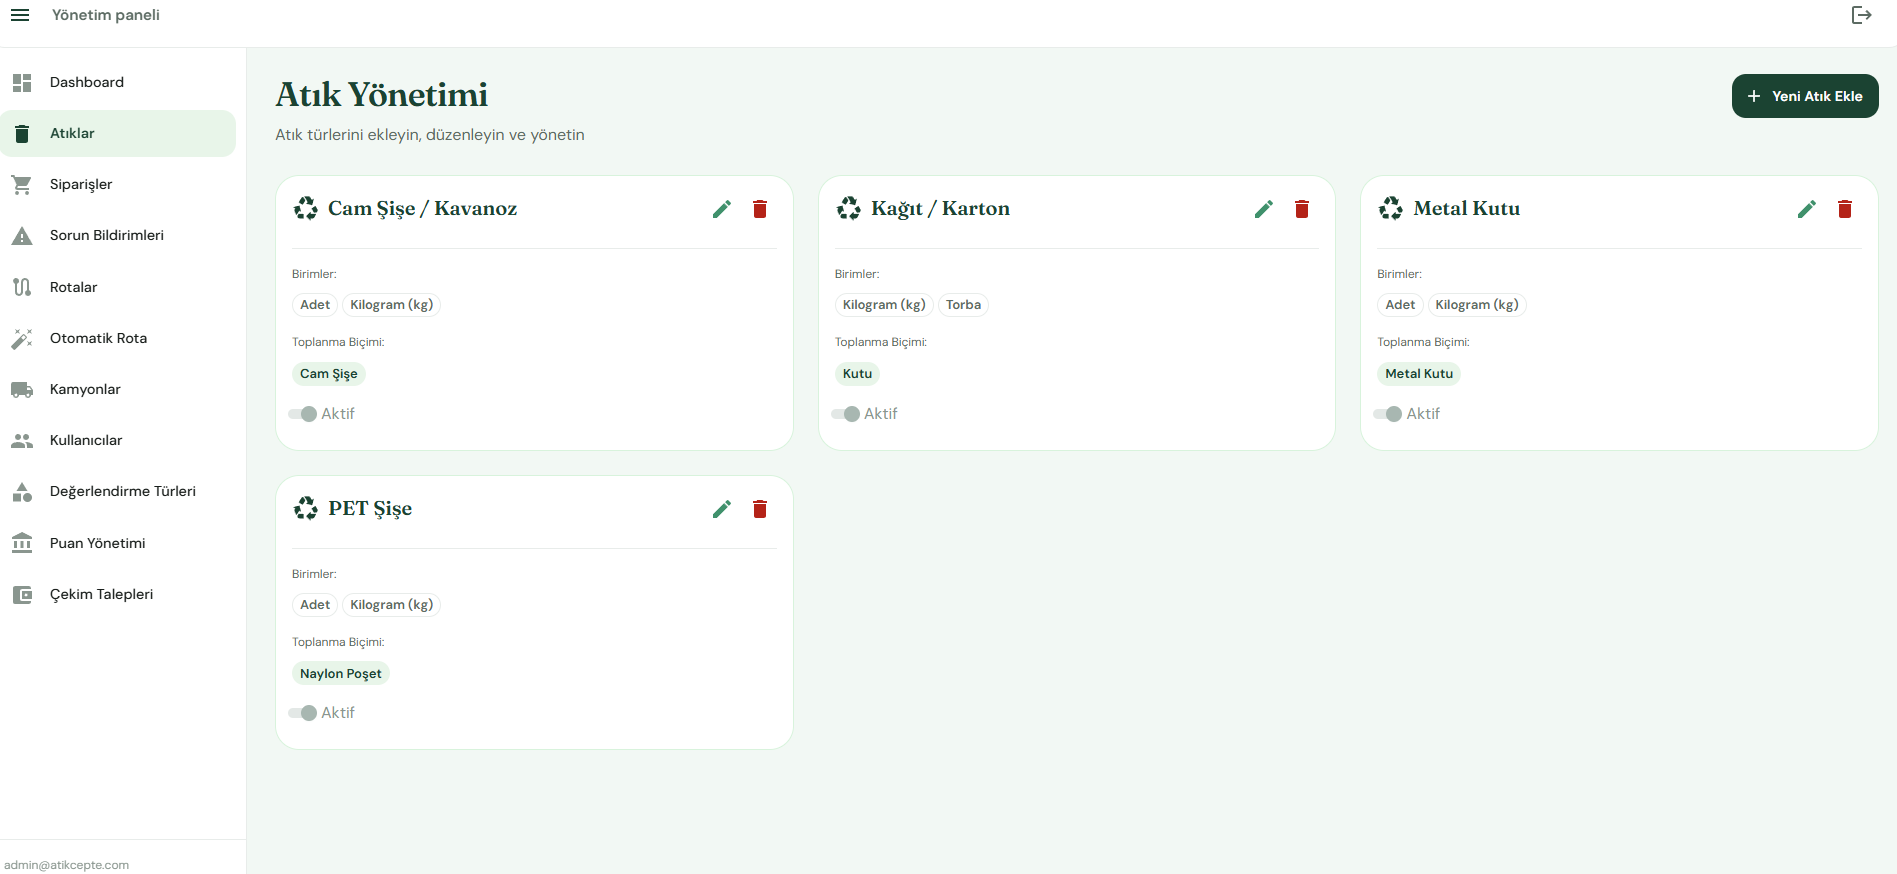Toggle Aktif switch for Kağıt / Karton
The height and width of the screenshot is (874, 1897).
click(846, 414)
